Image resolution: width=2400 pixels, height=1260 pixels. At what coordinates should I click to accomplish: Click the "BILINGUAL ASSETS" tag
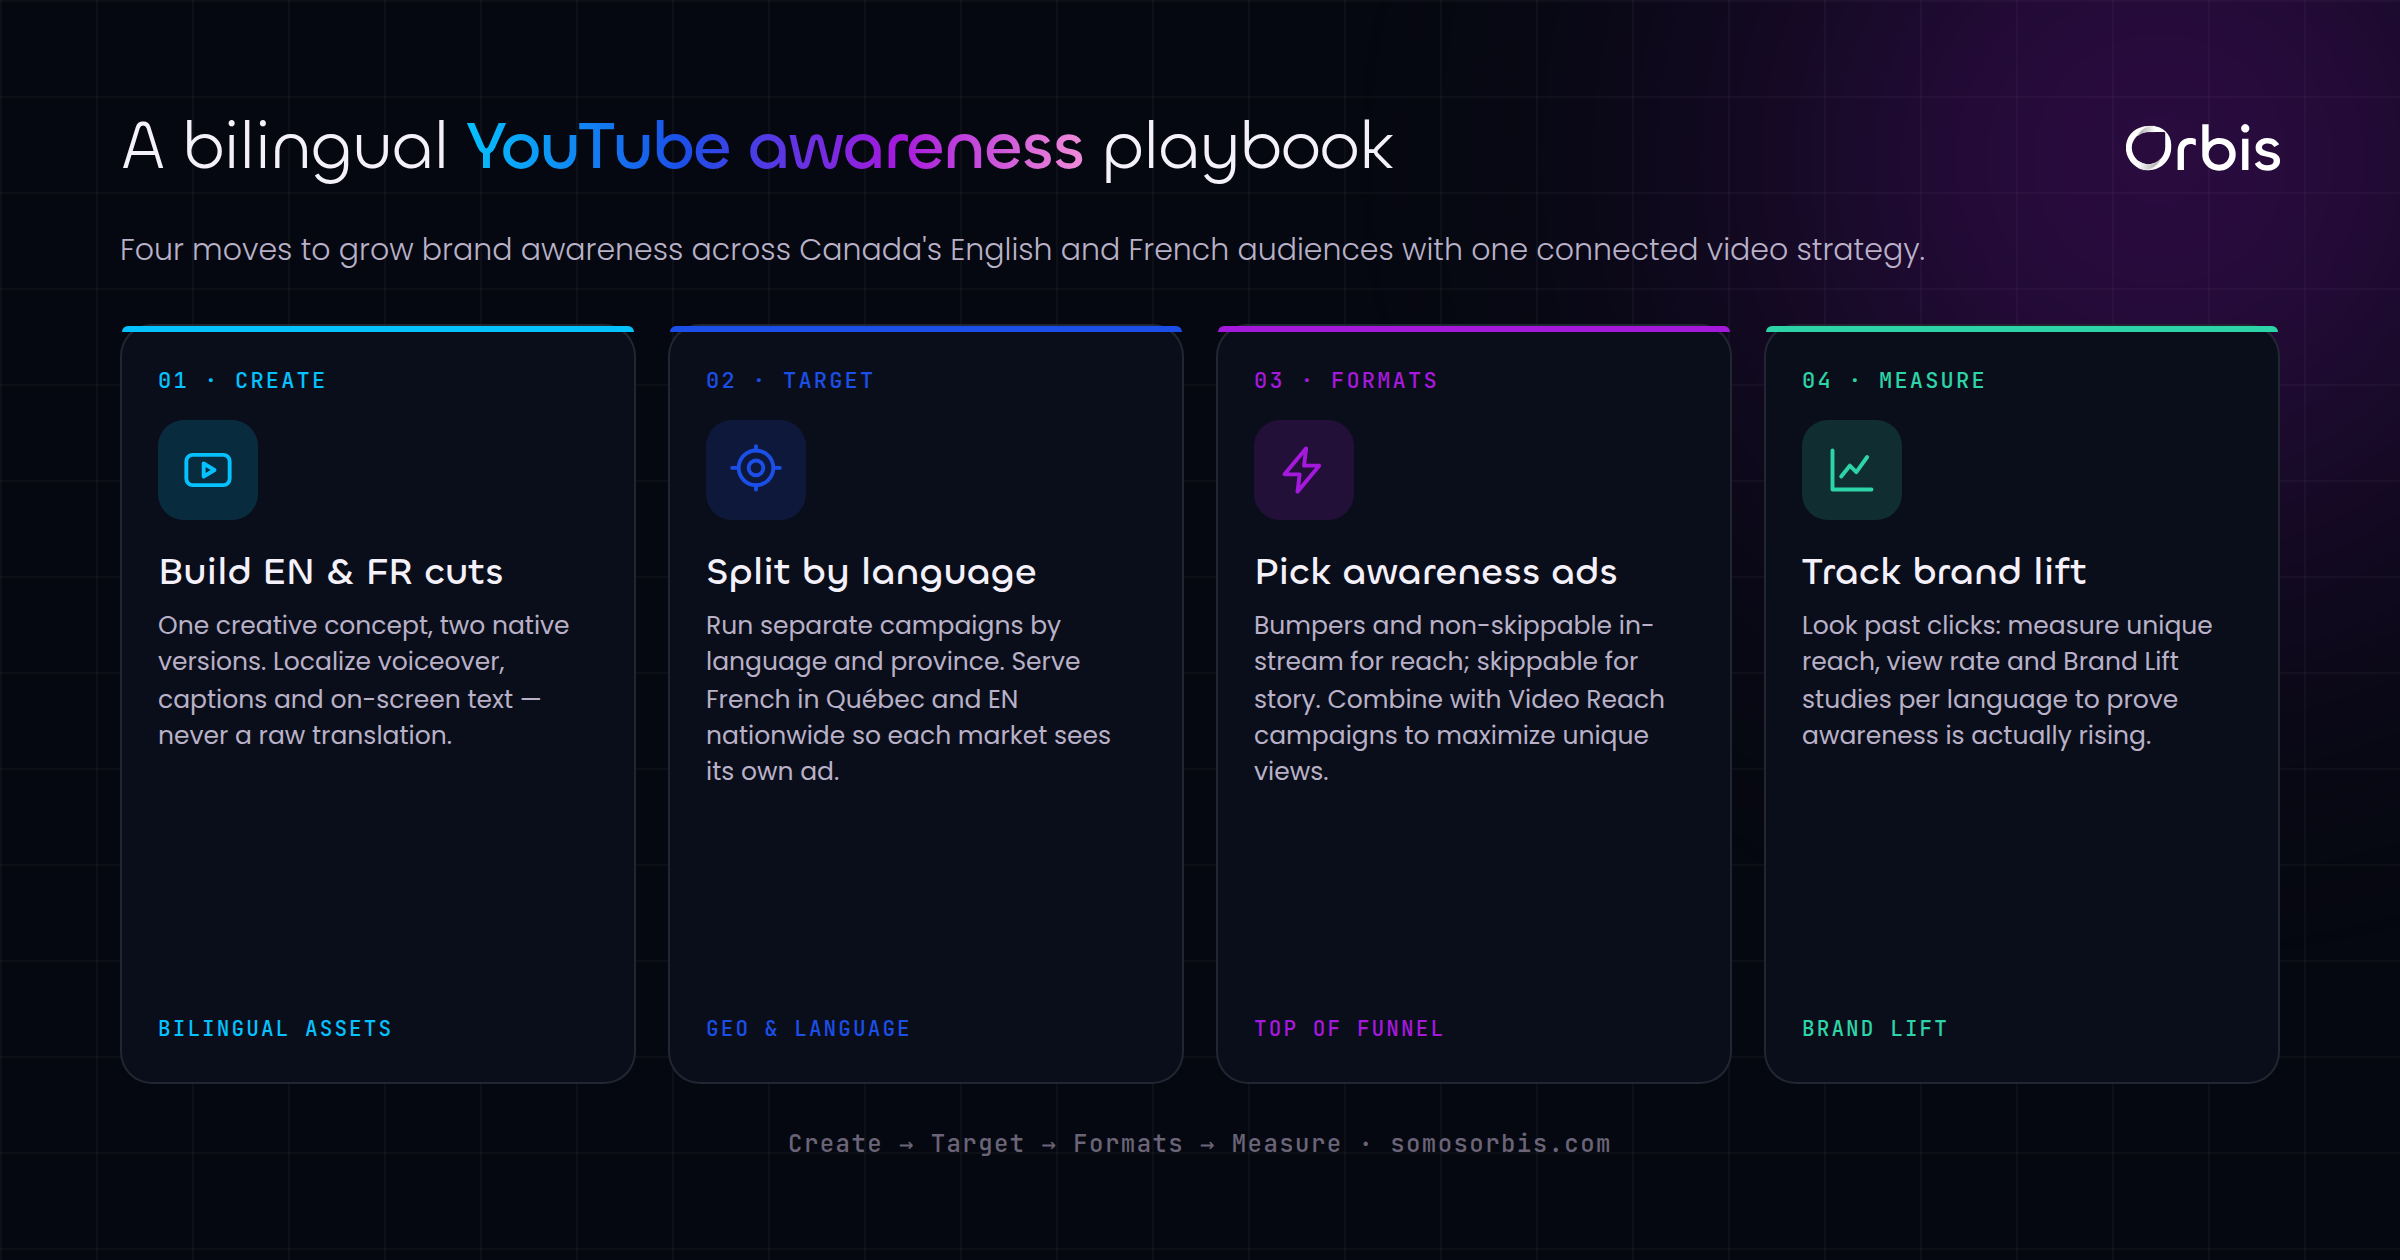pyautogui.click(x=275, y=1029)
